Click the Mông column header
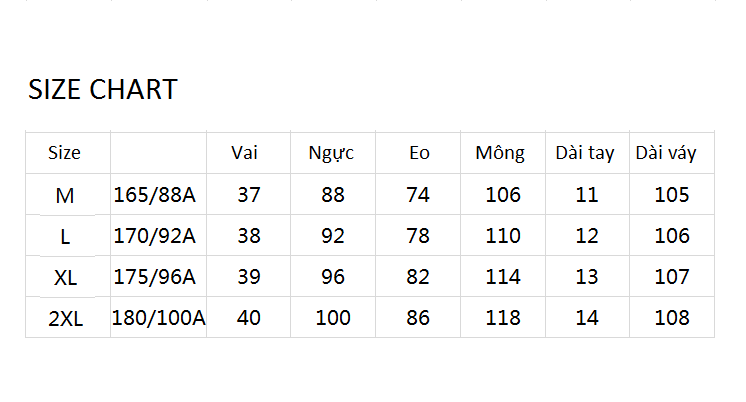Screen dimensions: 746x402 500,153
